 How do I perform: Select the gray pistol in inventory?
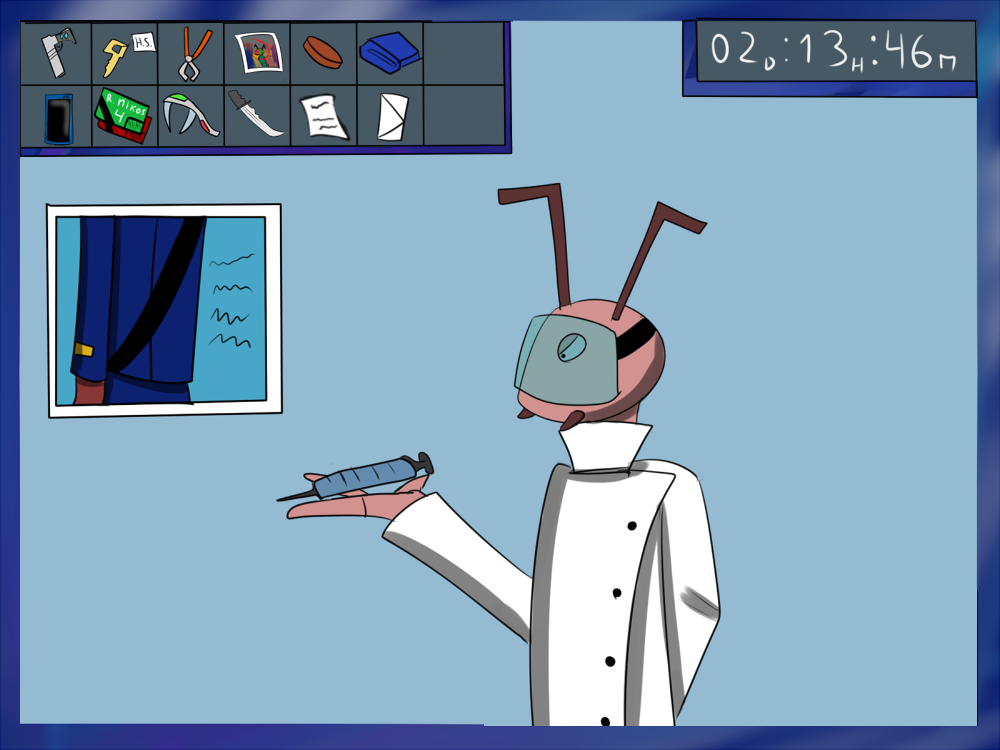click(x=56, y=53)
